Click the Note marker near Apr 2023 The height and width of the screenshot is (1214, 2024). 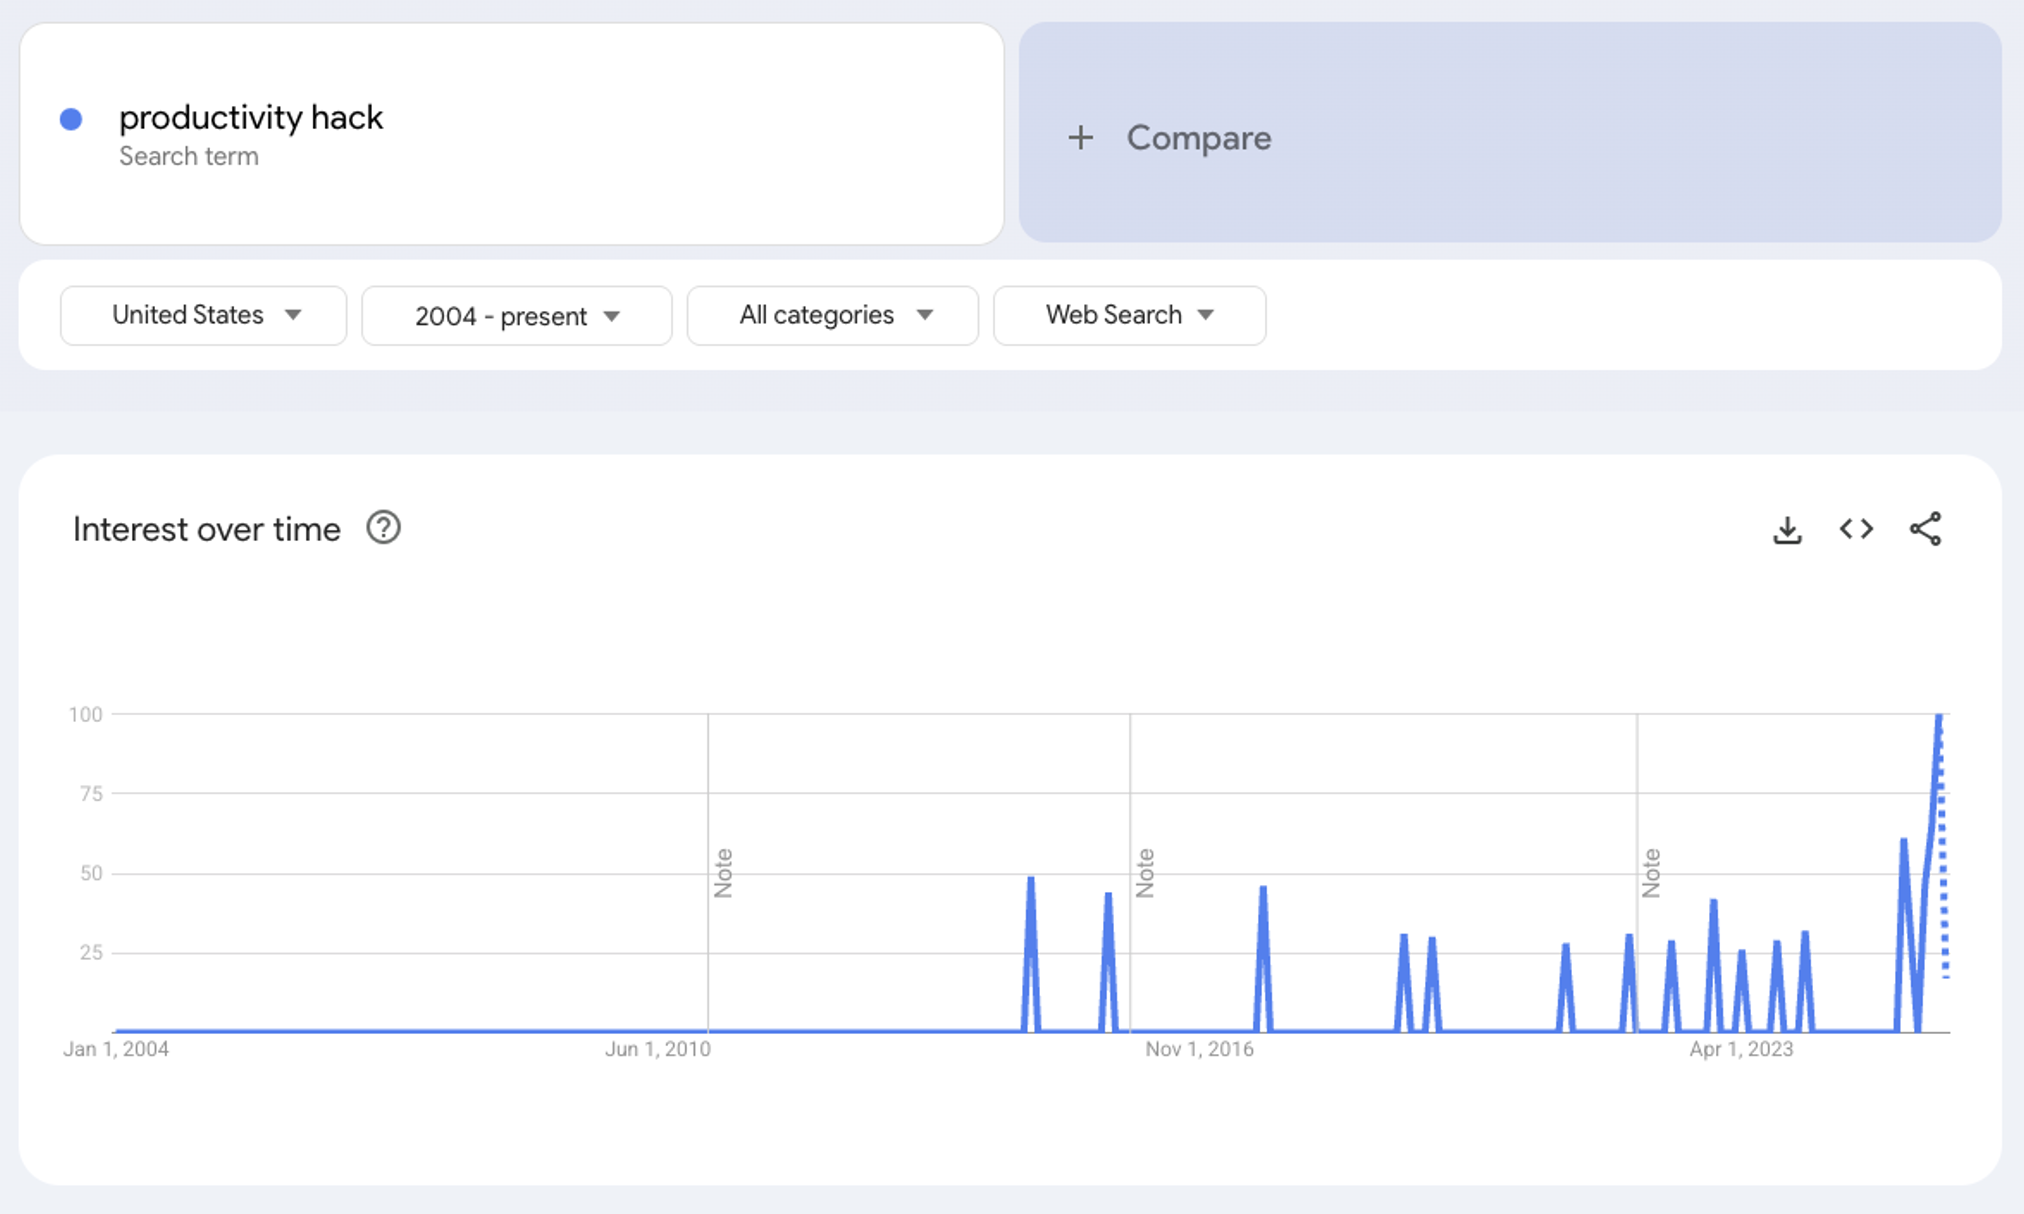coord(1651,873)
